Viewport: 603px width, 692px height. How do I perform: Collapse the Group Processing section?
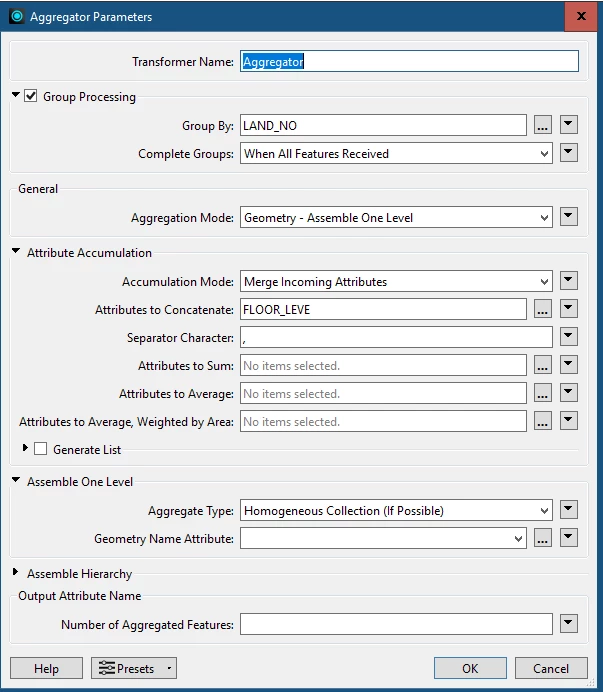click(x=16, y=95)
